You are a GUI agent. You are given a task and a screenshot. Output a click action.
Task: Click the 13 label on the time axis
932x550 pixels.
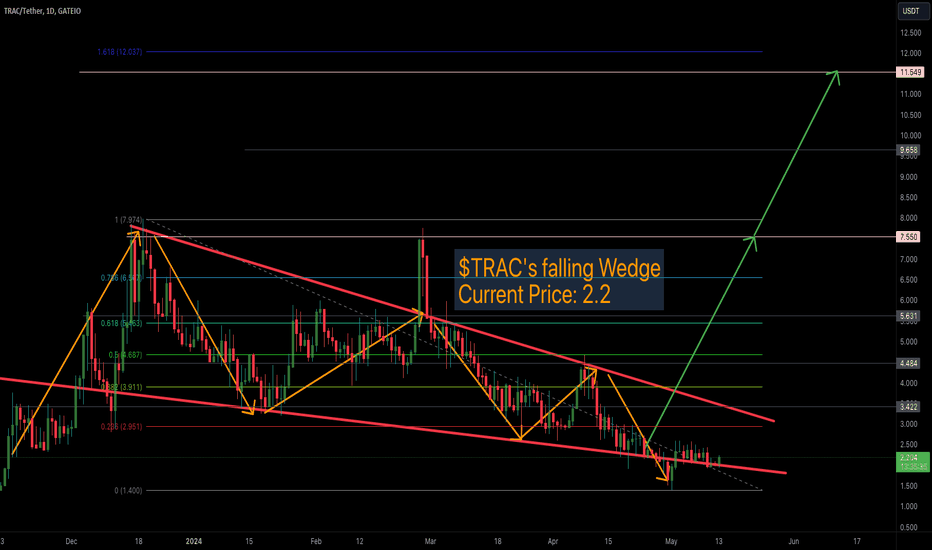[x=719, y=541]
